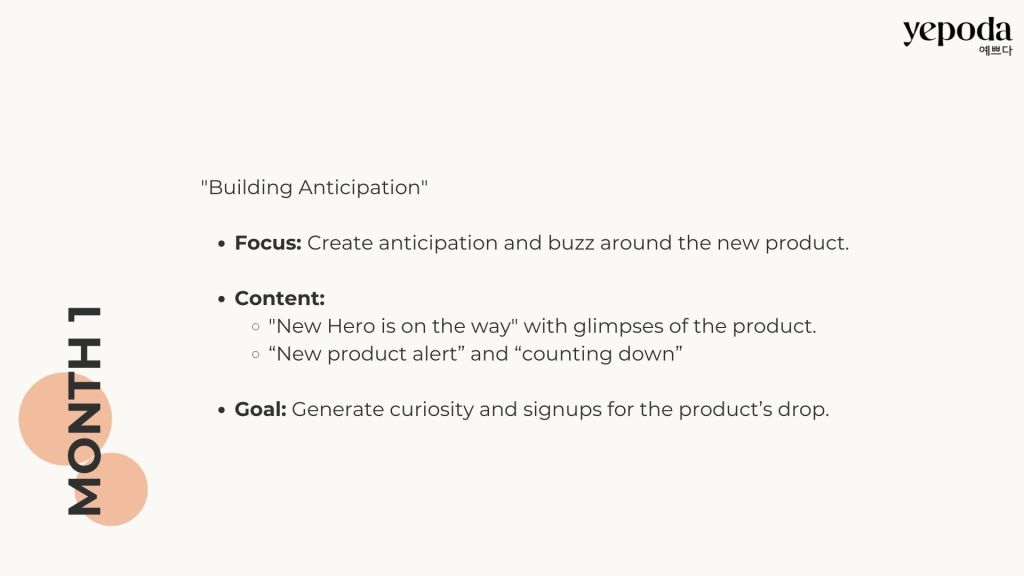The width and height of the screenshot is (1024, 576).
Task: Click the yepoda logo
Action: click(x=956, y=31)
